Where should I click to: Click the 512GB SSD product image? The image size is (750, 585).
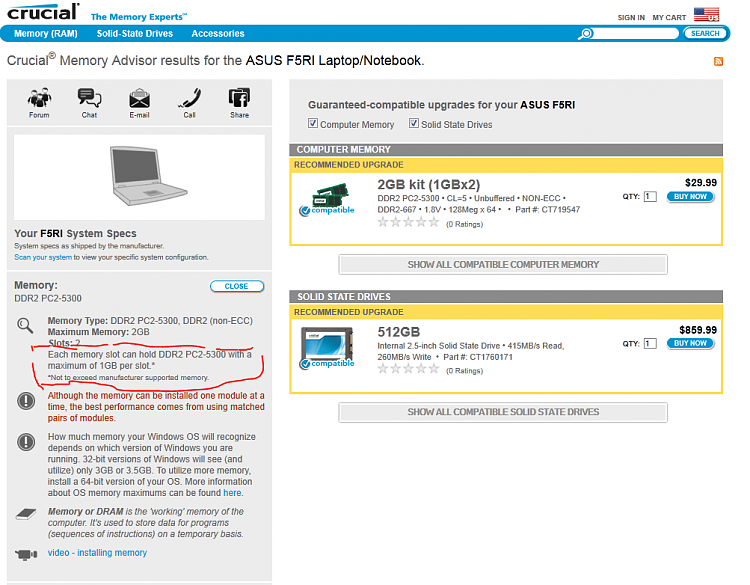click(327, 342)
